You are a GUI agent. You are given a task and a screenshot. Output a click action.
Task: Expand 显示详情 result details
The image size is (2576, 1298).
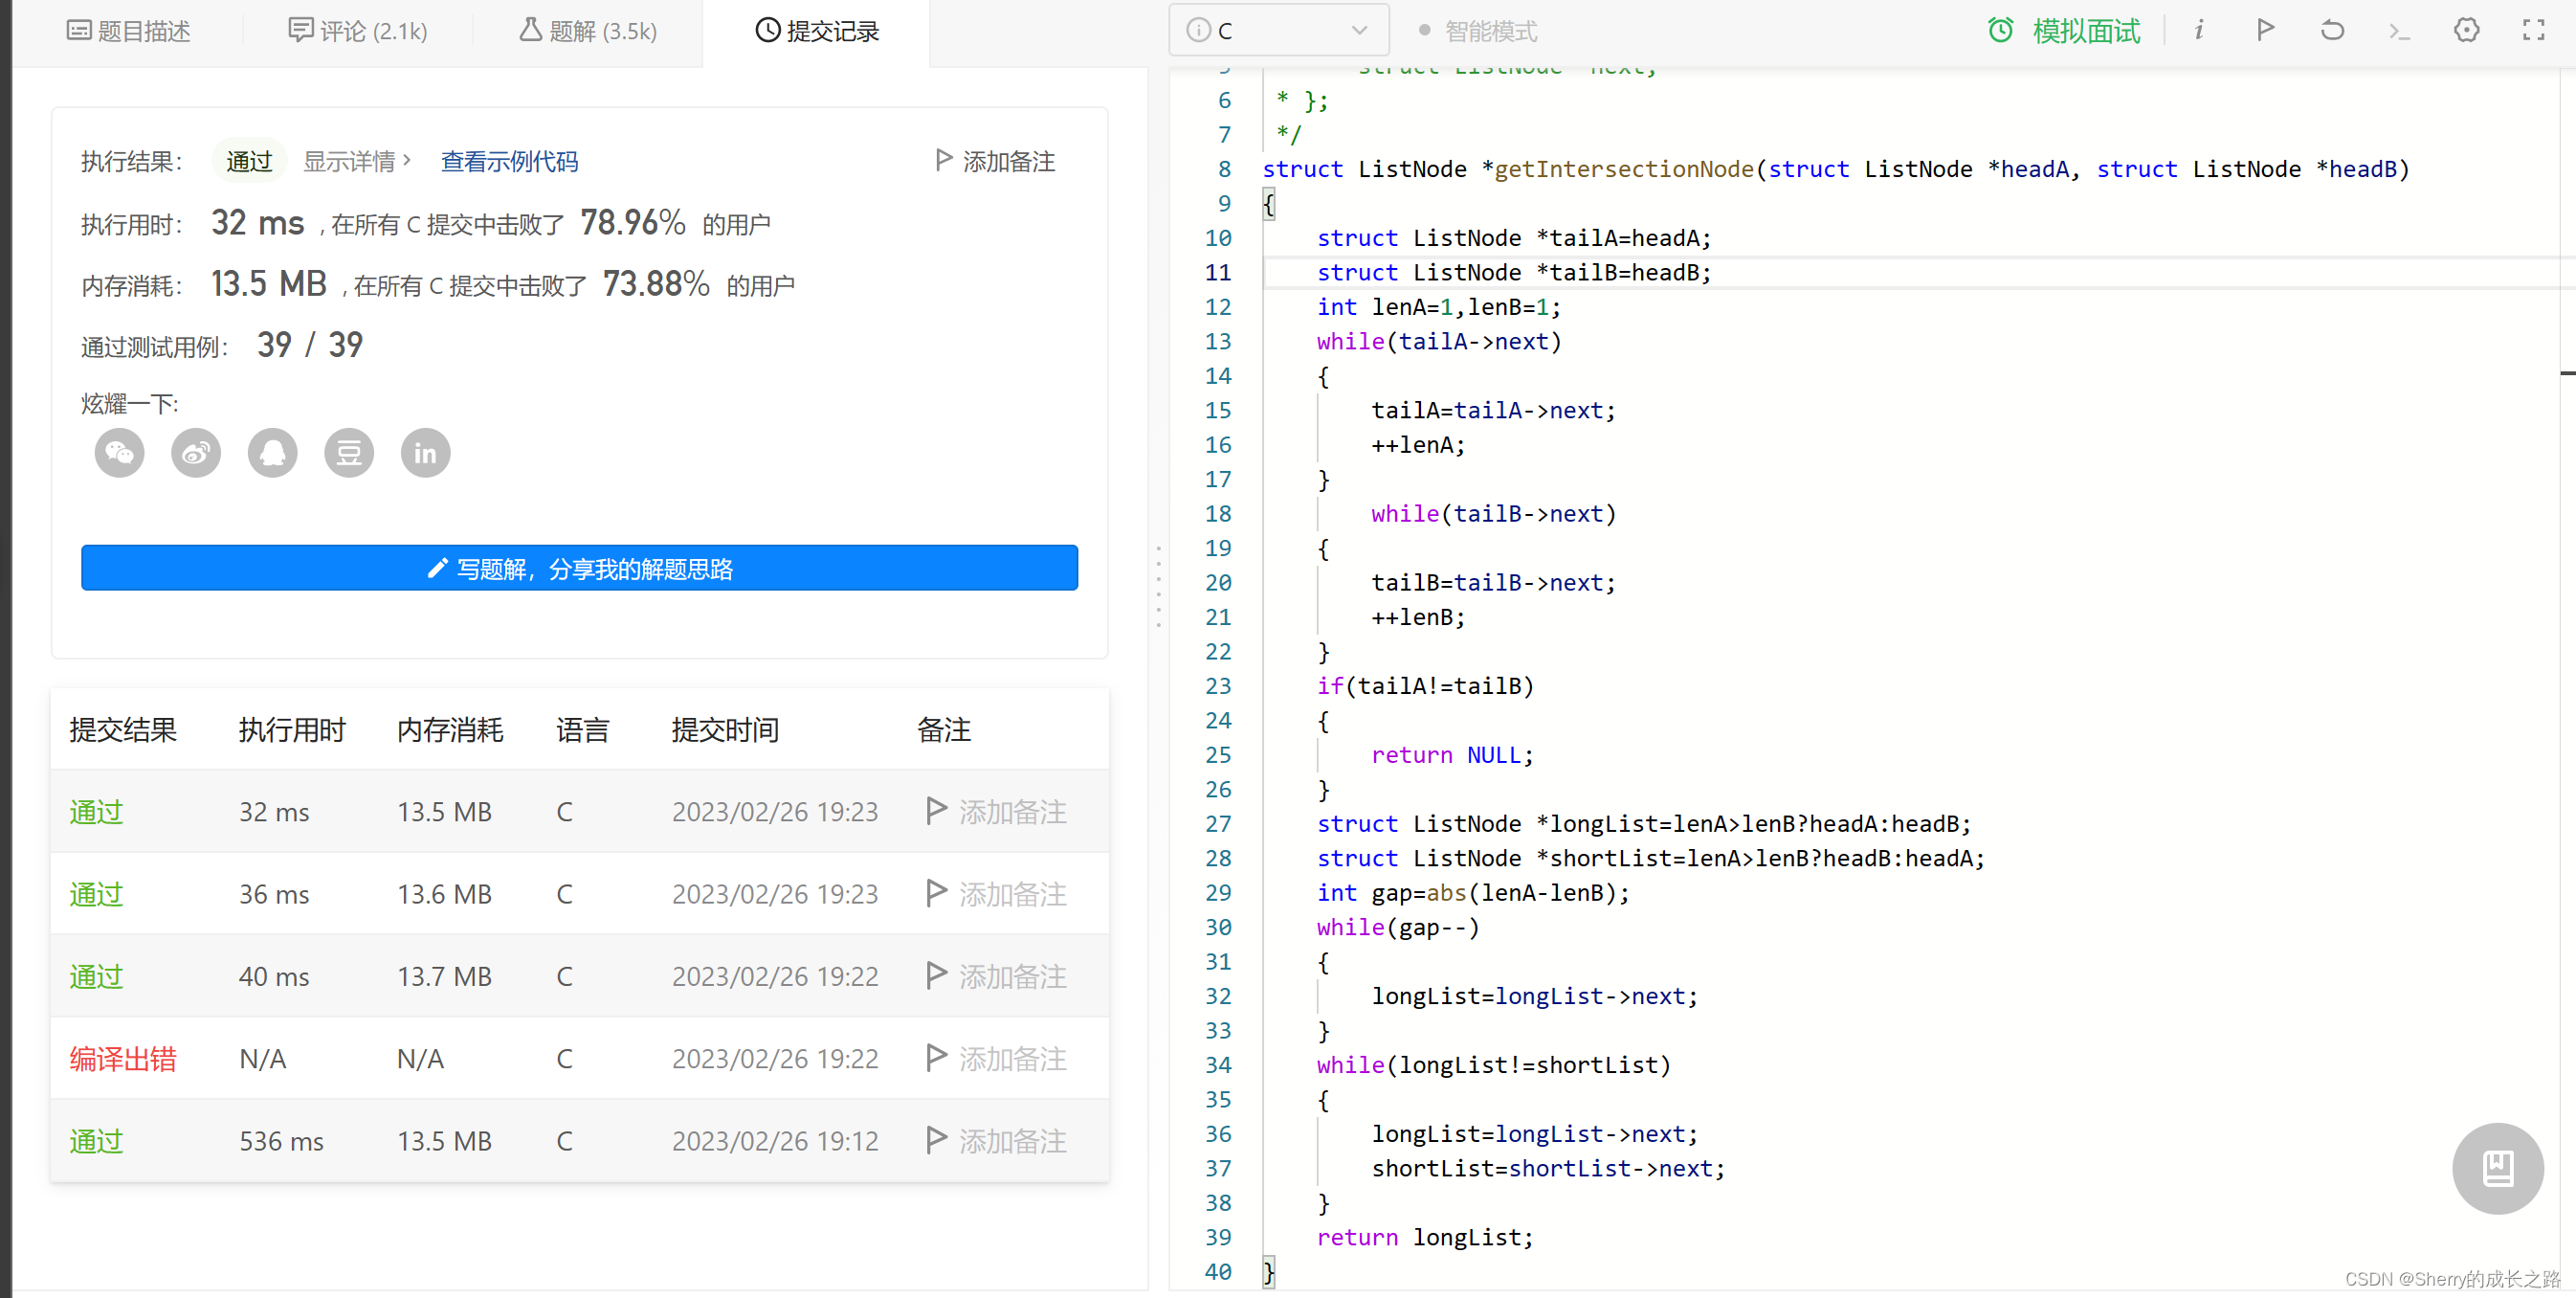tap(357, 161)
